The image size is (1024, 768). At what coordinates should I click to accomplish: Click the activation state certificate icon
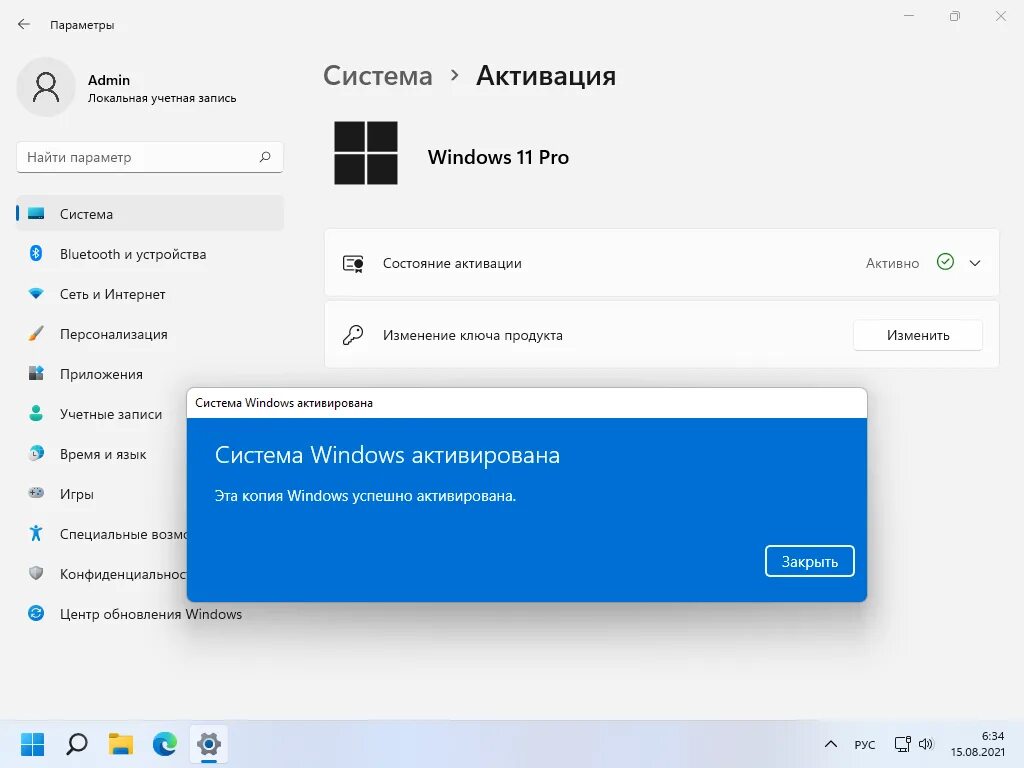coord(353,264)
